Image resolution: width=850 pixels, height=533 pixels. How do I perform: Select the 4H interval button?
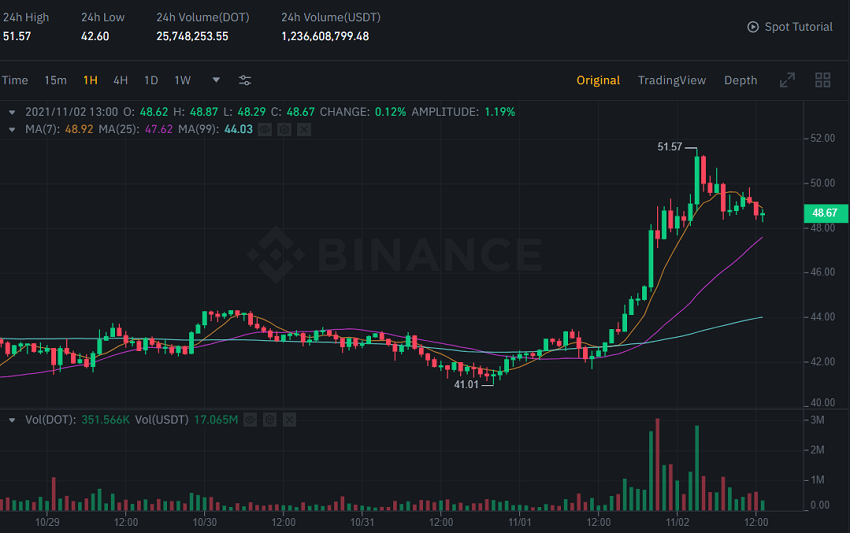120,80
